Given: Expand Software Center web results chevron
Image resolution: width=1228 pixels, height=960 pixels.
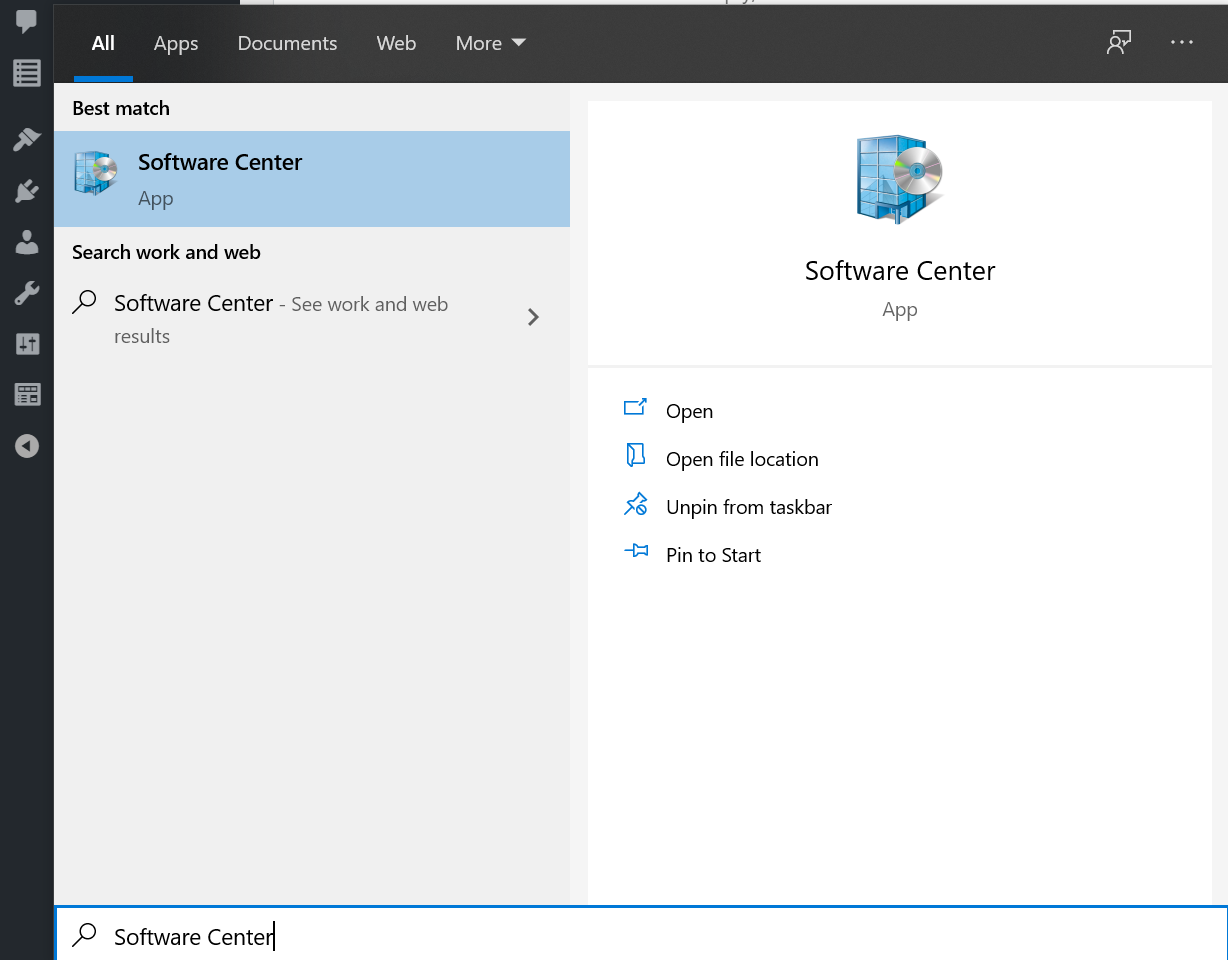Looking at the screenshot, I should 533,317.
